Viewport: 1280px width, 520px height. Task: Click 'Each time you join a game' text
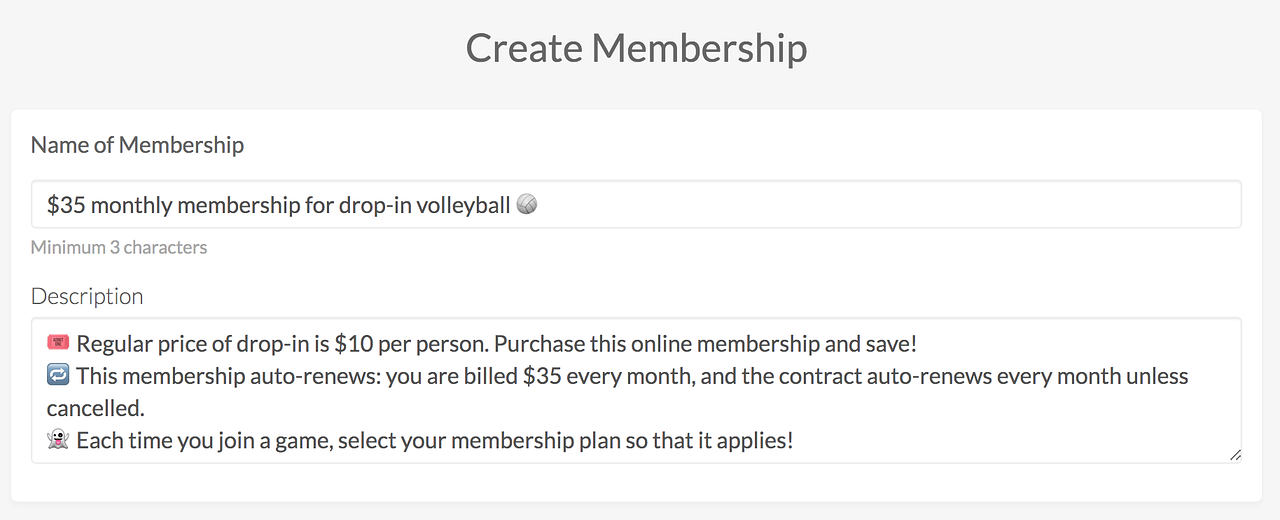pos(202,440)
